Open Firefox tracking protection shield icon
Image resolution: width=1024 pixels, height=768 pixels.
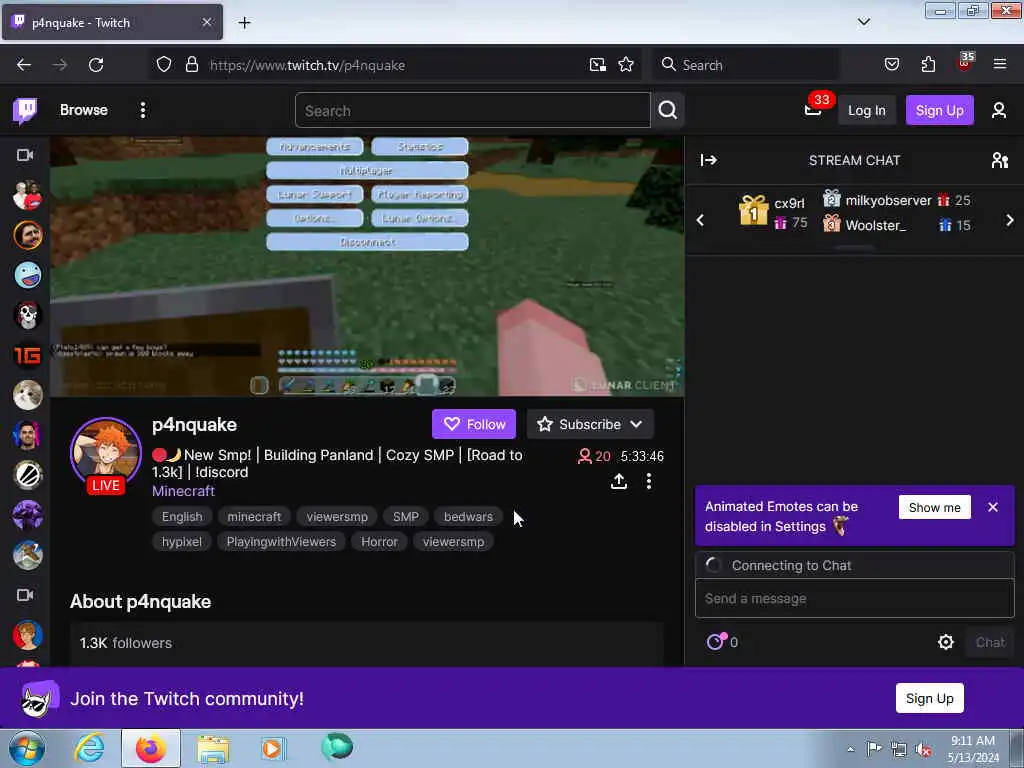(x=164, y=65)
